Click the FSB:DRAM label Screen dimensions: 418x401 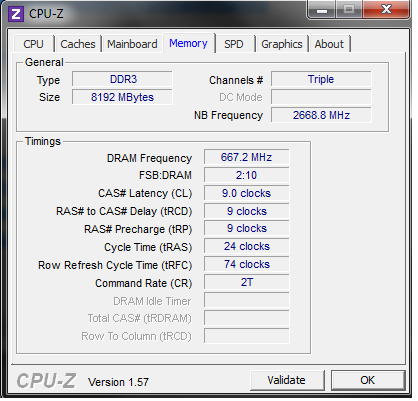pyautogui.click(x=165, y=175)
